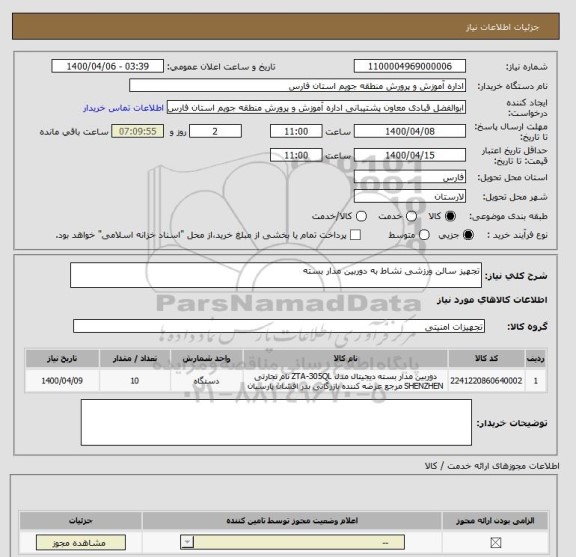Click the مشاهده مجوز button
The width and height of the screenshot is (576, 557).
click(x=81, y=543)
